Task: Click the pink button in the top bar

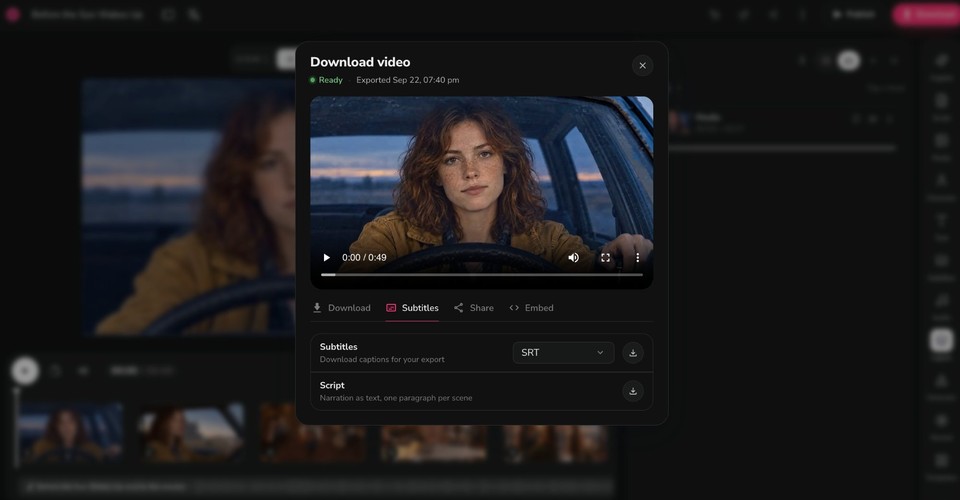Action: click(x=926, y=14)
